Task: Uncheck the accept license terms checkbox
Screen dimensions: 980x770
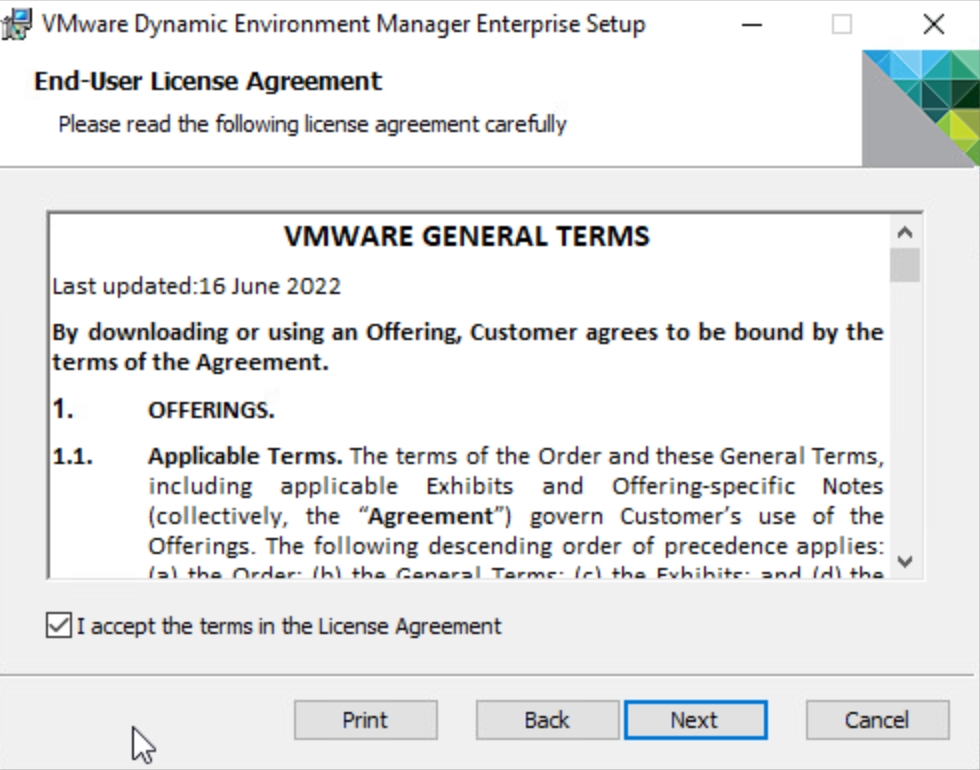Action: pyautogui.click(x=58, y=627)
